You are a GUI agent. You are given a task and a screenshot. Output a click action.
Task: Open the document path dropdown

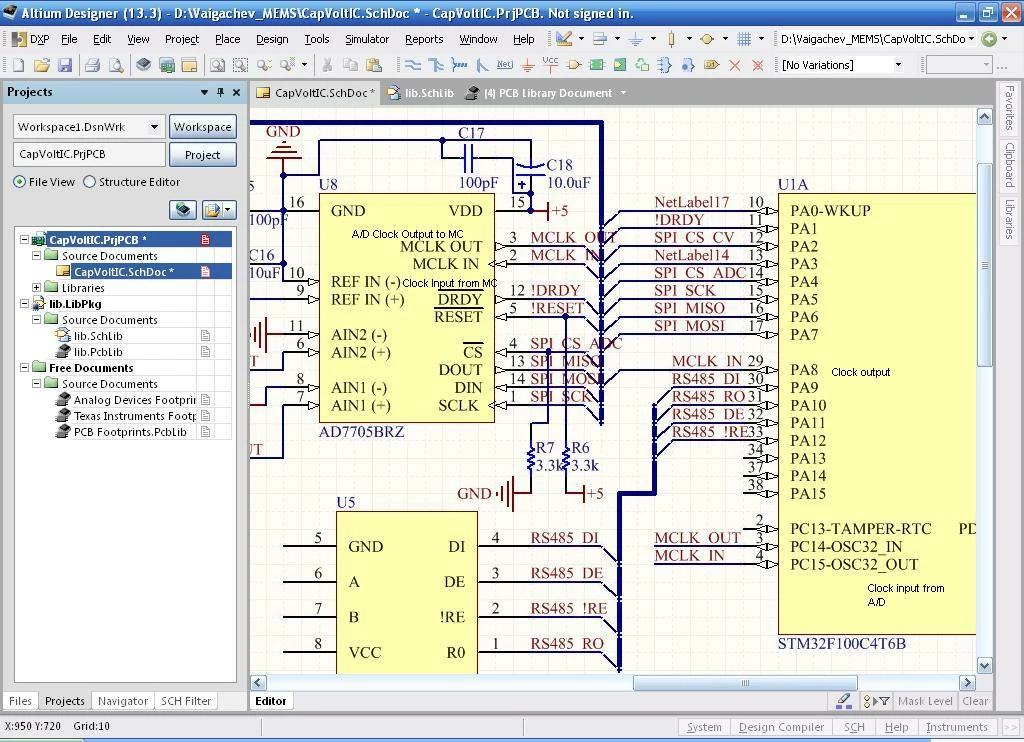[x=972, y=39]
